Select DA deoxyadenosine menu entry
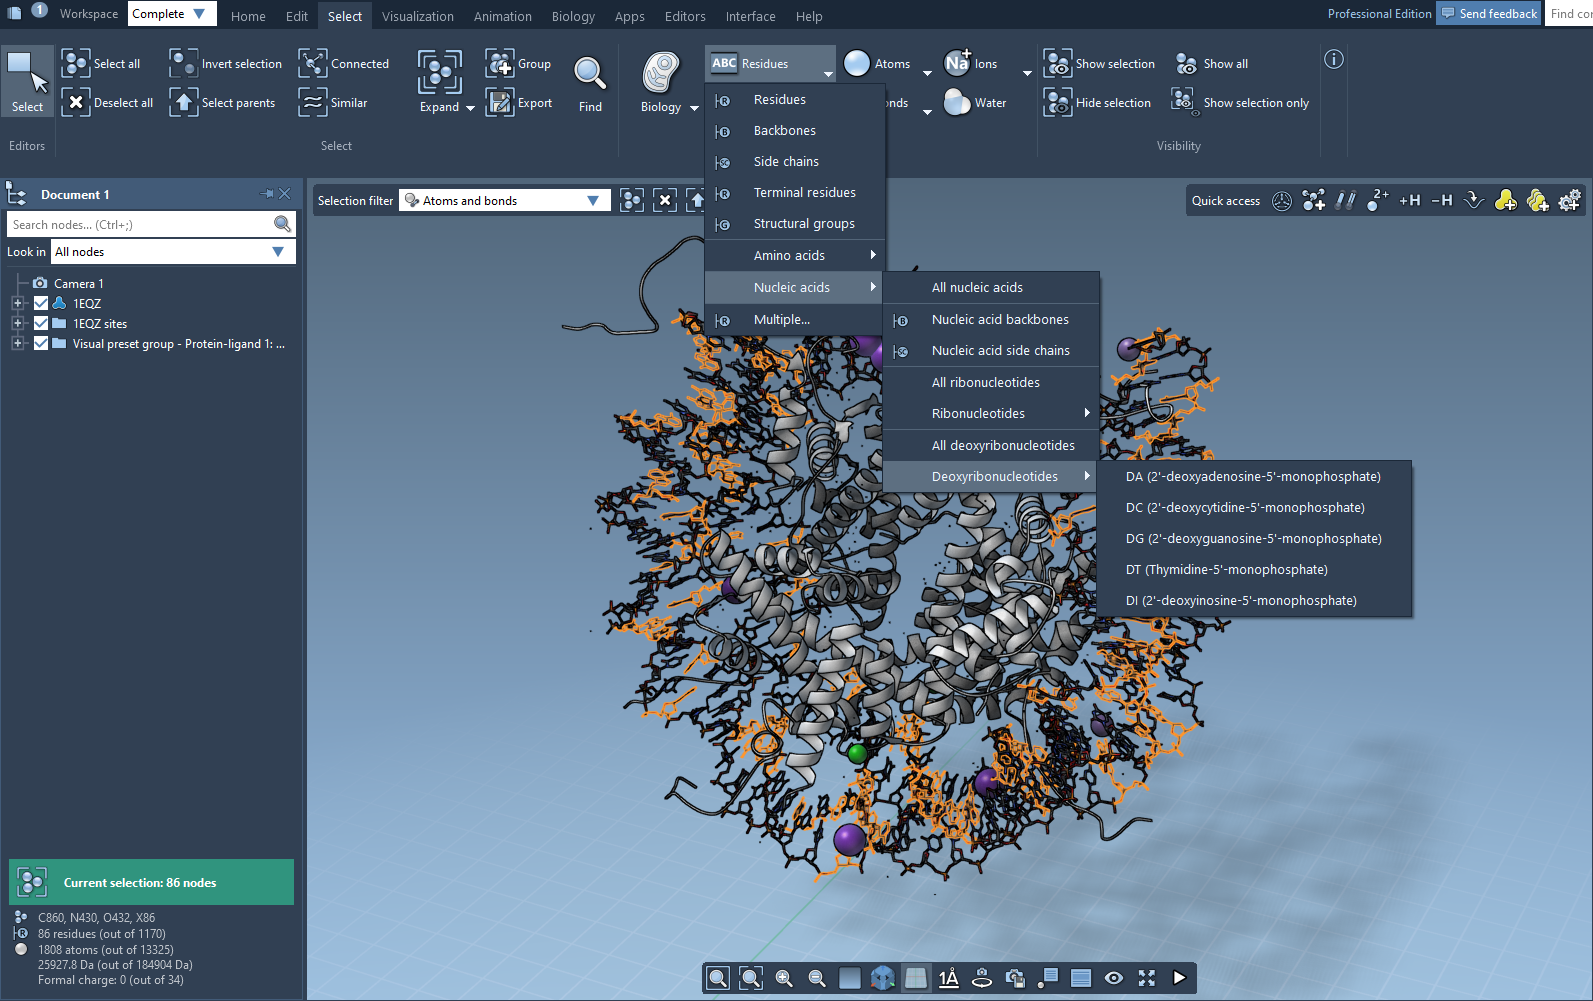The image size is (1593, 1001). (x=1252, y=477)
